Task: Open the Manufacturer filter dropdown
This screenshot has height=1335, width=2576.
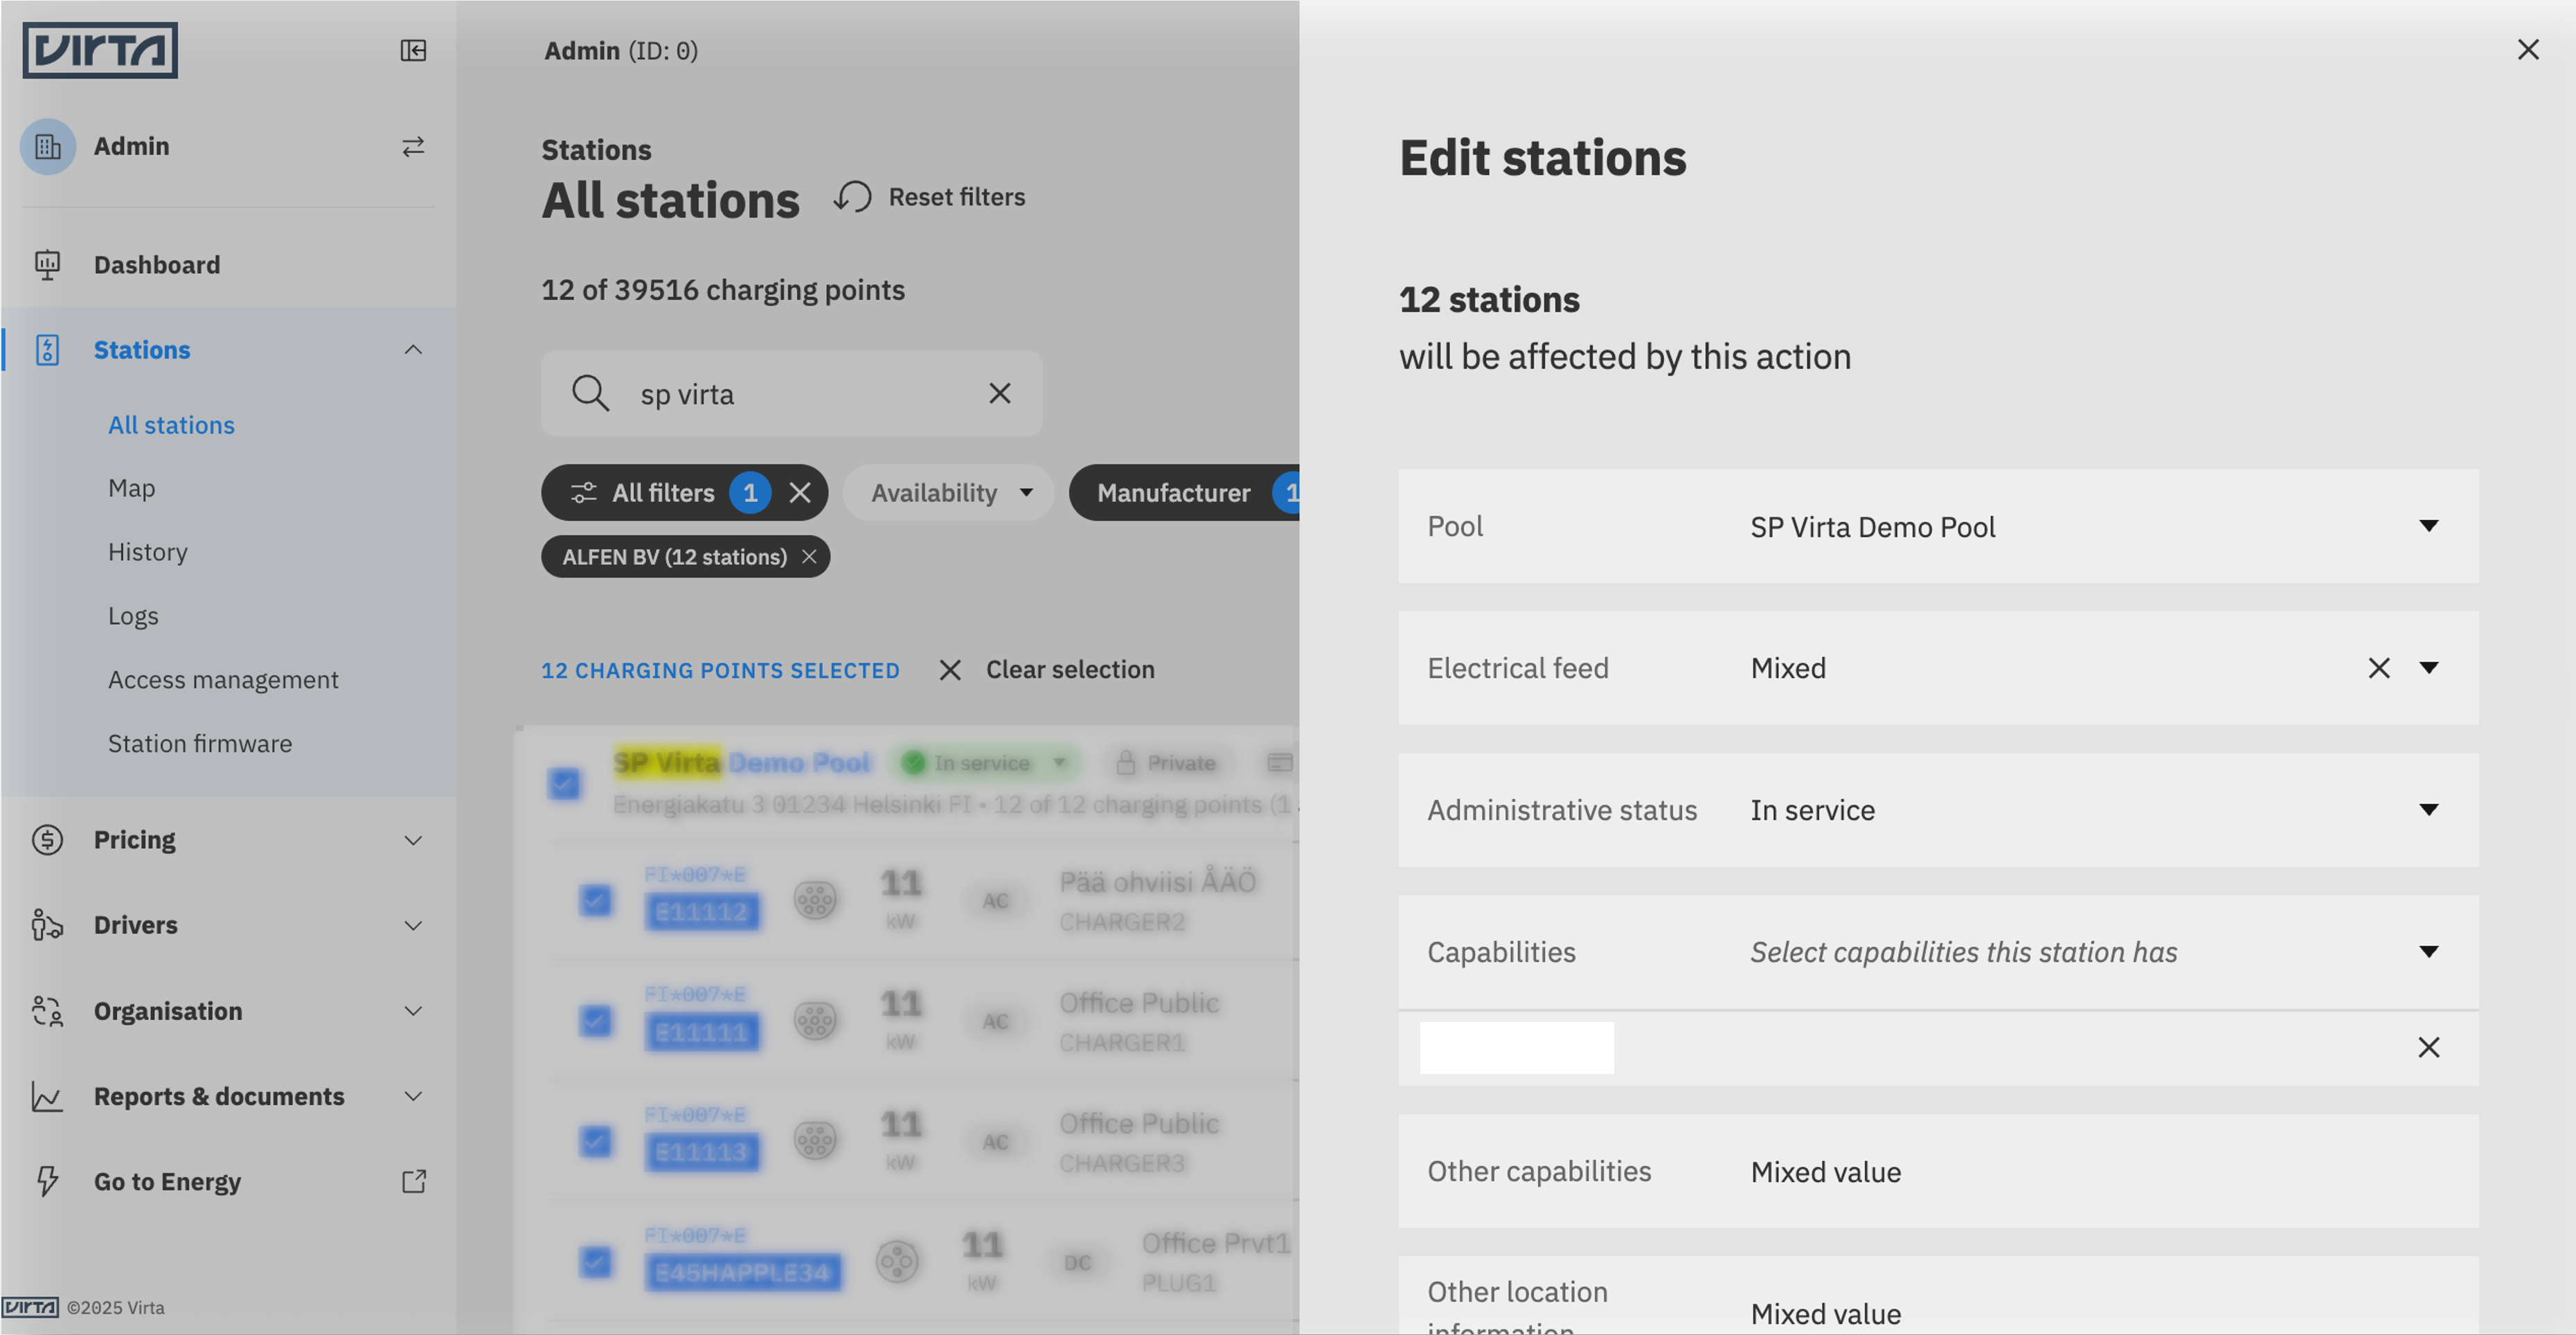Action: pos(1185,492)
